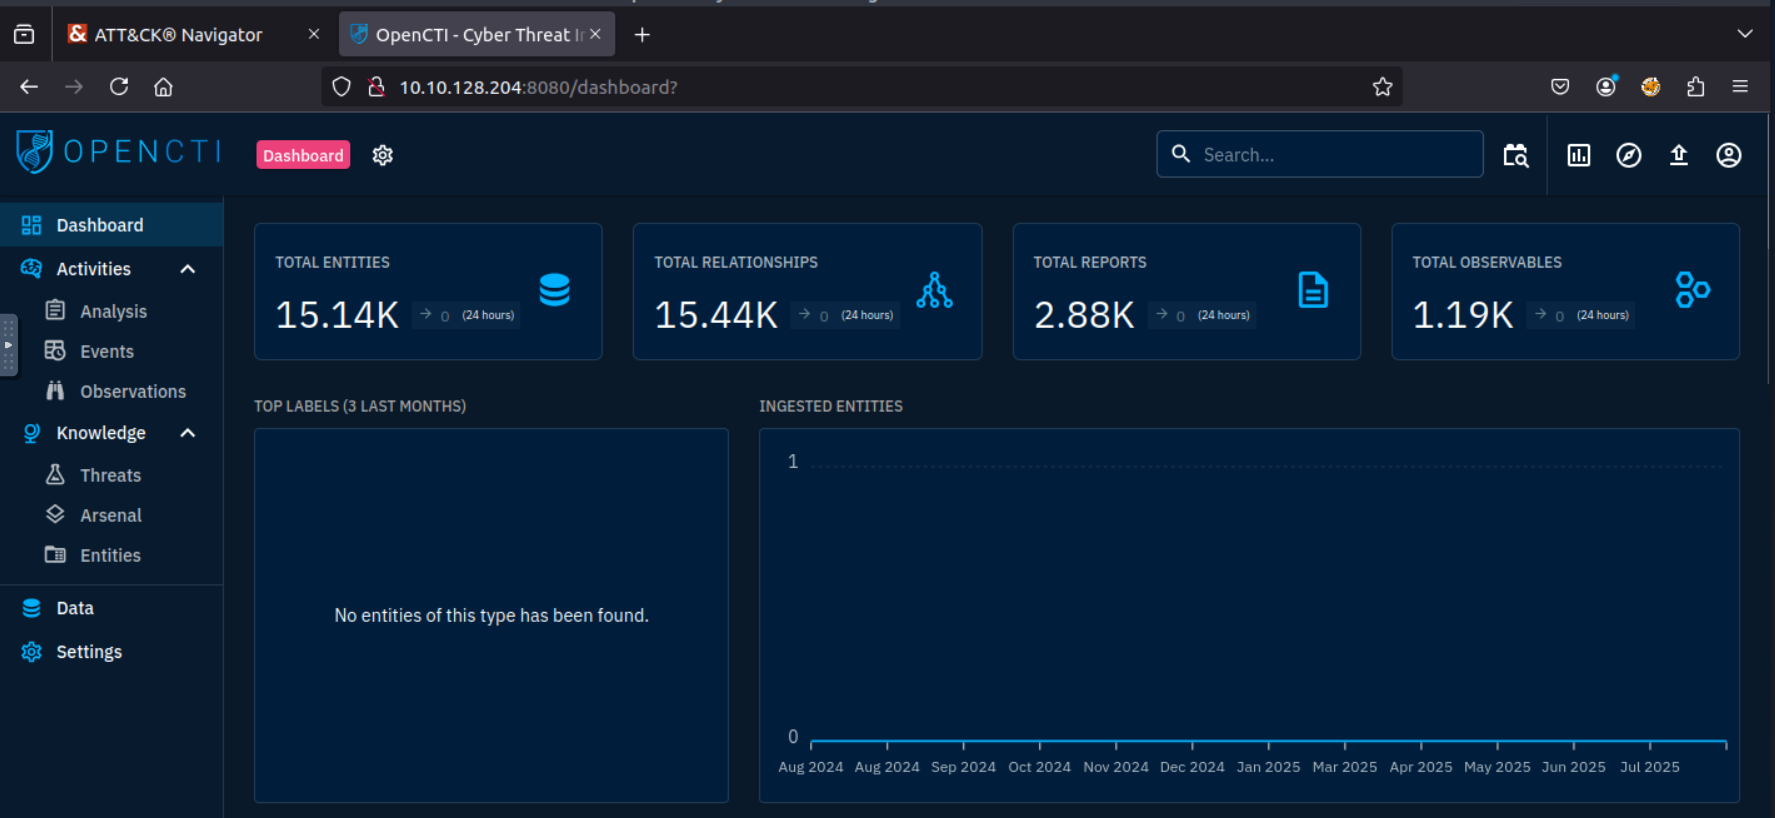Image resolution: width=1775 pixels, height=818 pixels.
Task: Click the Settings cog icon in sidebar
Action: [x=32, y=652]
